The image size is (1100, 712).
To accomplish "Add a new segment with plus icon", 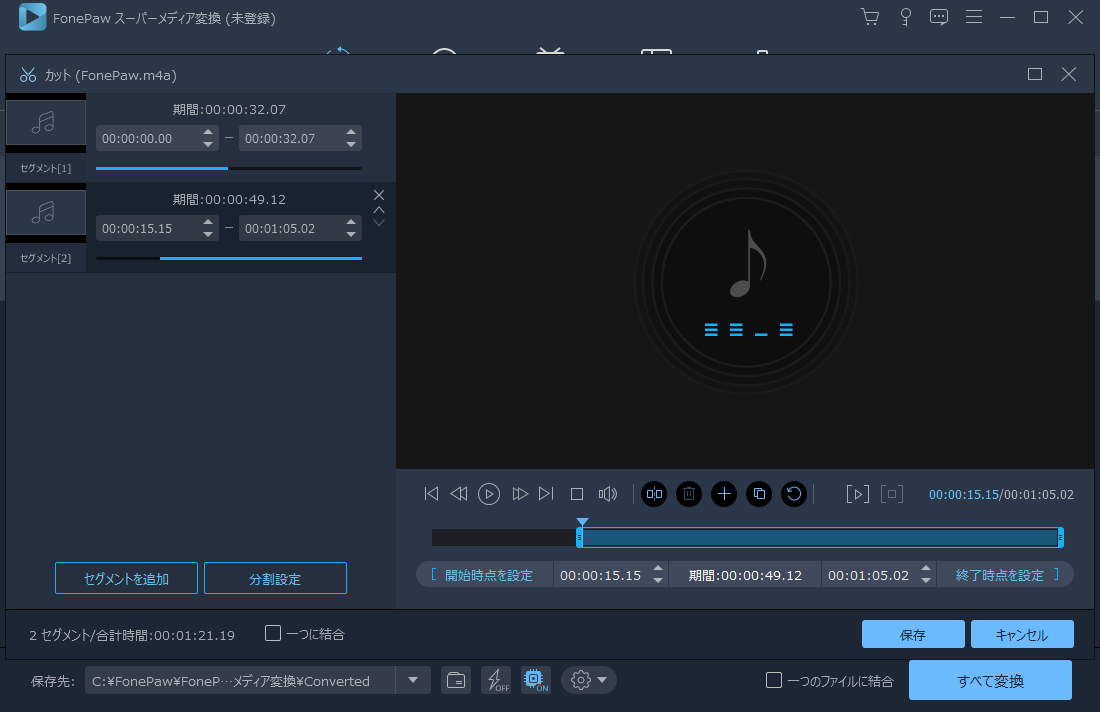I will [x=724, y=494].
